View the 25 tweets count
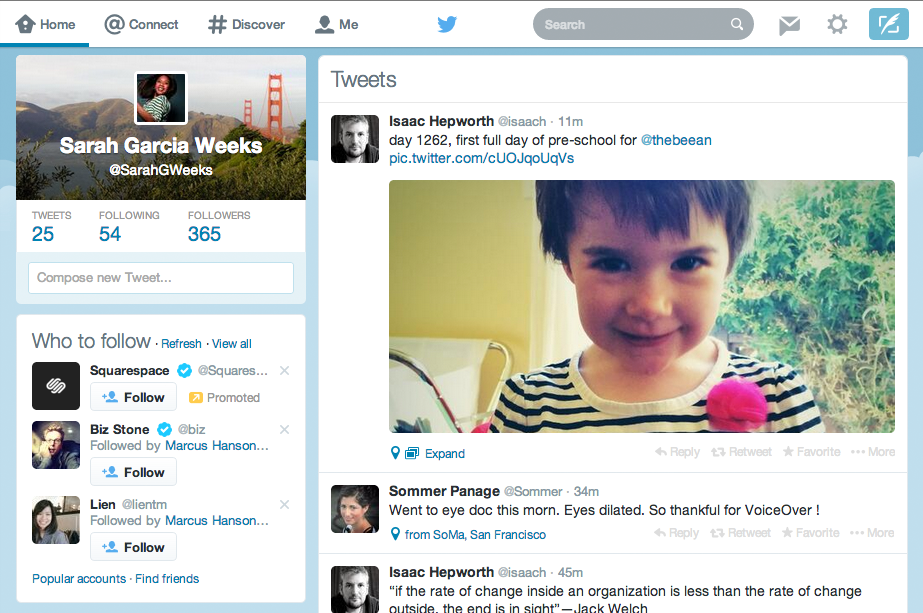 click(43, 234)
